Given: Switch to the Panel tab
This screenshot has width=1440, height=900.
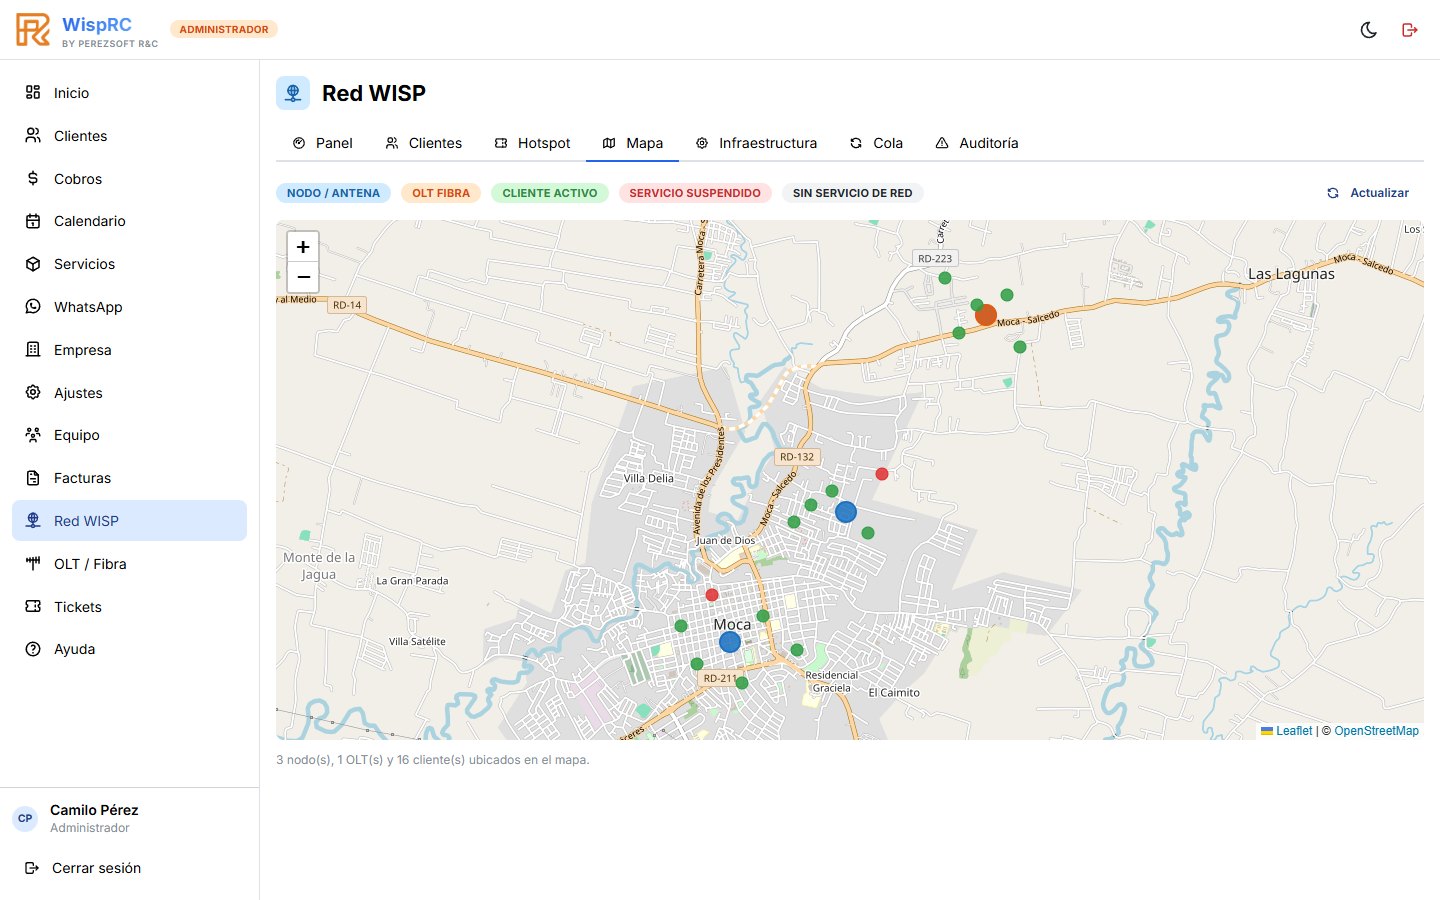Looking at the screenshot, I should (x=322, y=143).
